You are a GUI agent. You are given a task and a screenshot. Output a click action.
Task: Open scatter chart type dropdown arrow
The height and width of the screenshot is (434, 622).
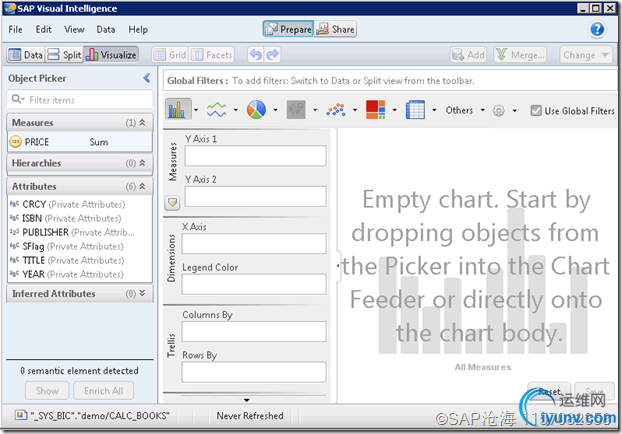tap(355, 110)
